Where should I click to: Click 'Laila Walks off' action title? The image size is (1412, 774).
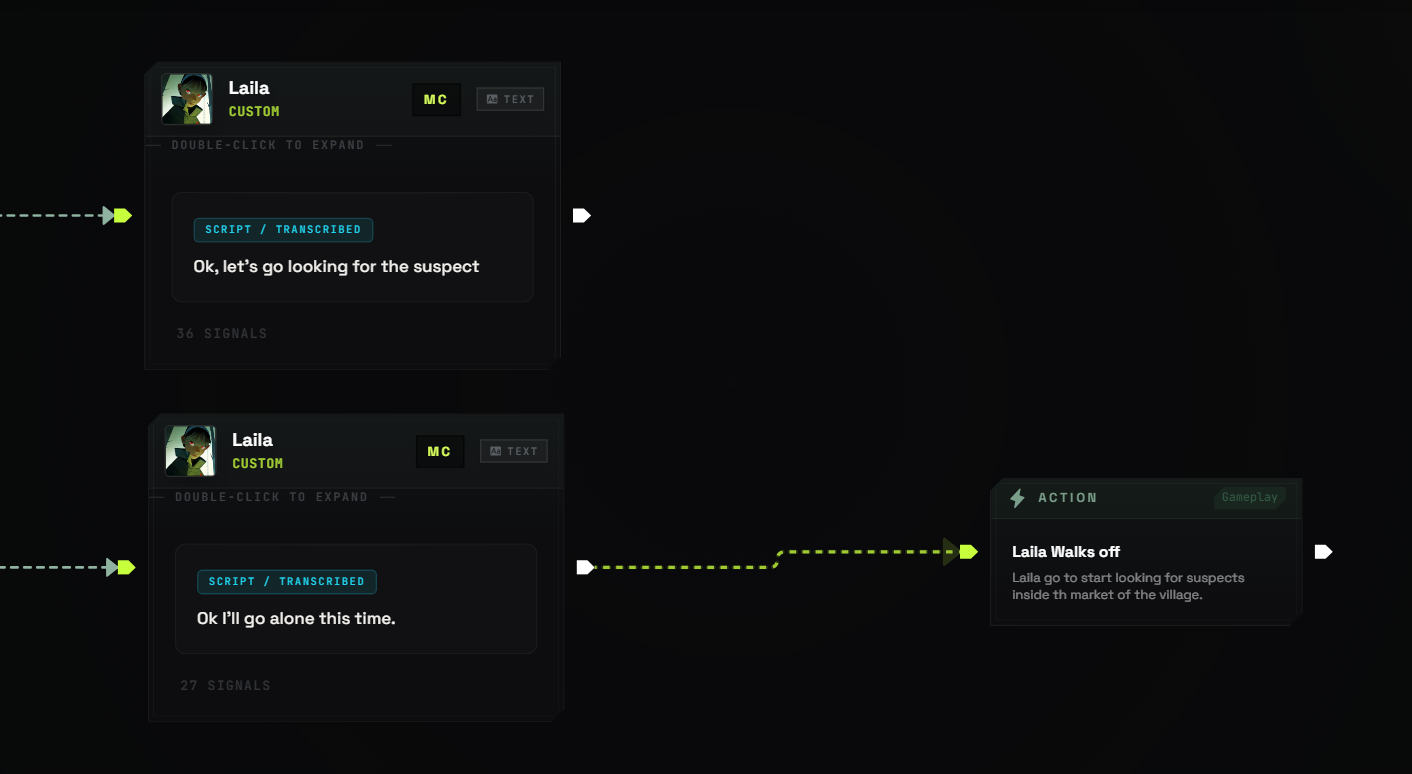1066,552
